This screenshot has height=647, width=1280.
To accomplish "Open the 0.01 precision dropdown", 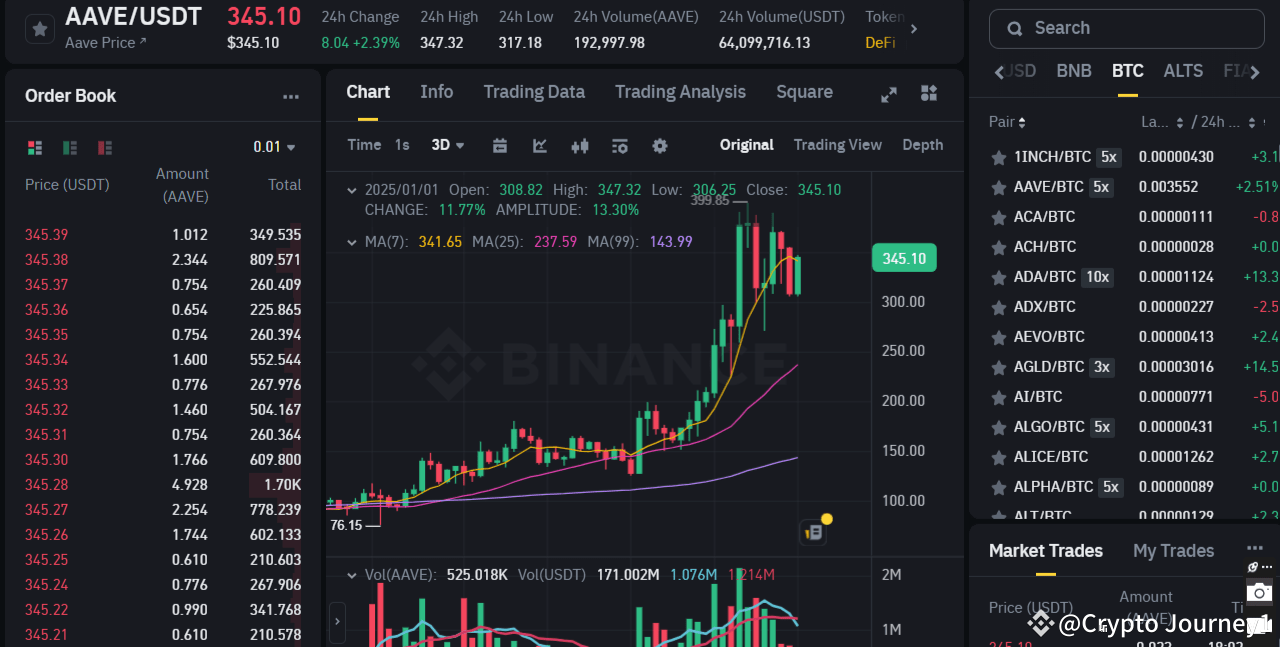I will (273, 146).
